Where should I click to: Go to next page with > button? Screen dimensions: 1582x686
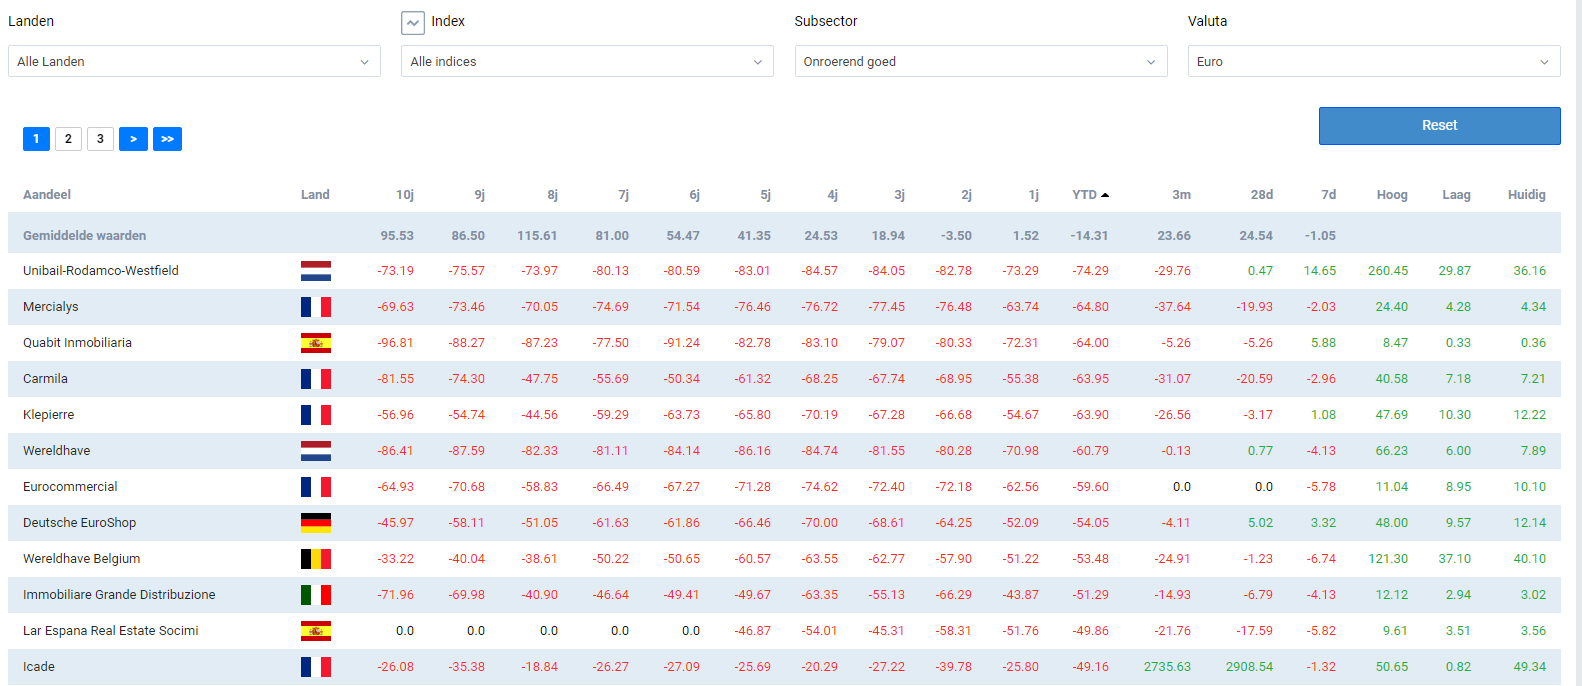[133, 139]
